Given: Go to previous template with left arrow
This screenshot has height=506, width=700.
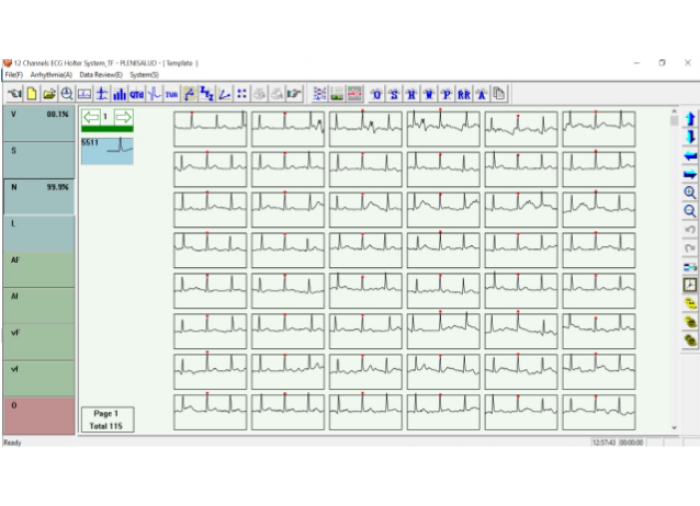Looking at the screenshot, I should (90, 117).
